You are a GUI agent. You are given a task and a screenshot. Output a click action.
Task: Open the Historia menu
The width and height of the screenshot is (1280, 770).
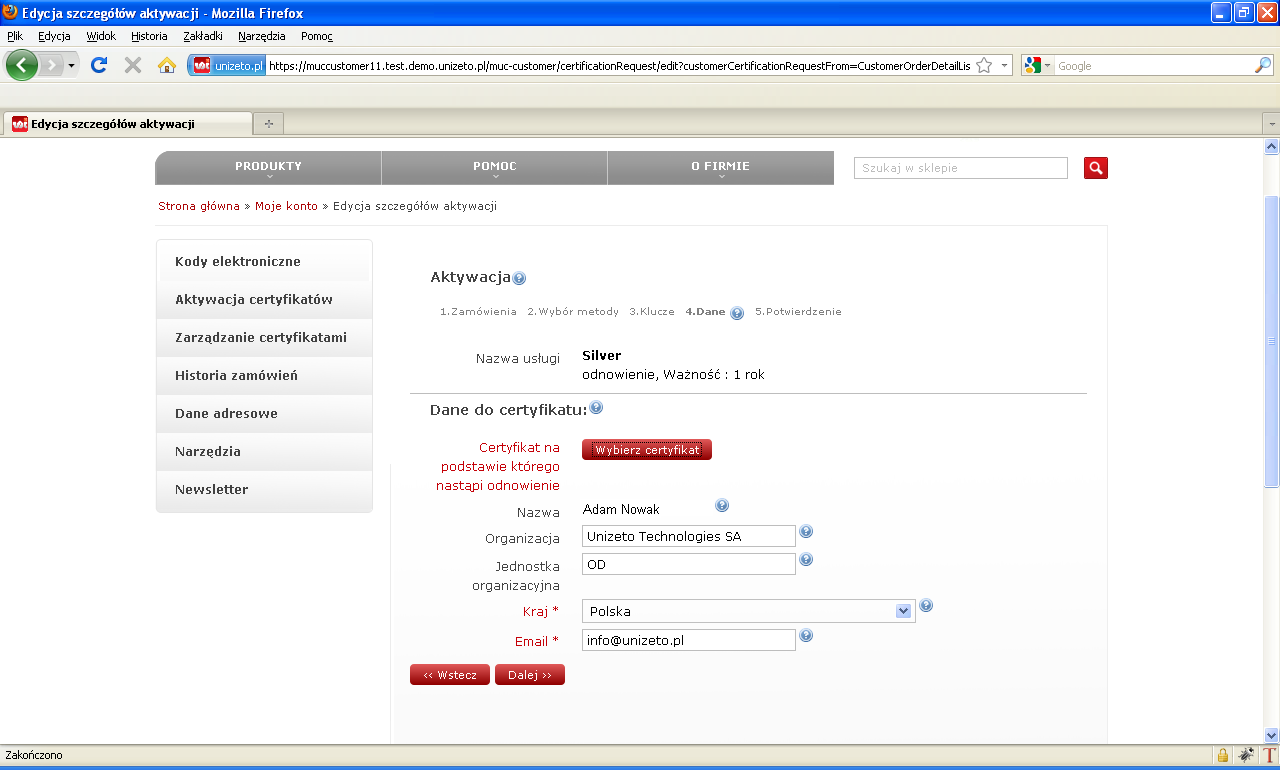tap(149, 36)
